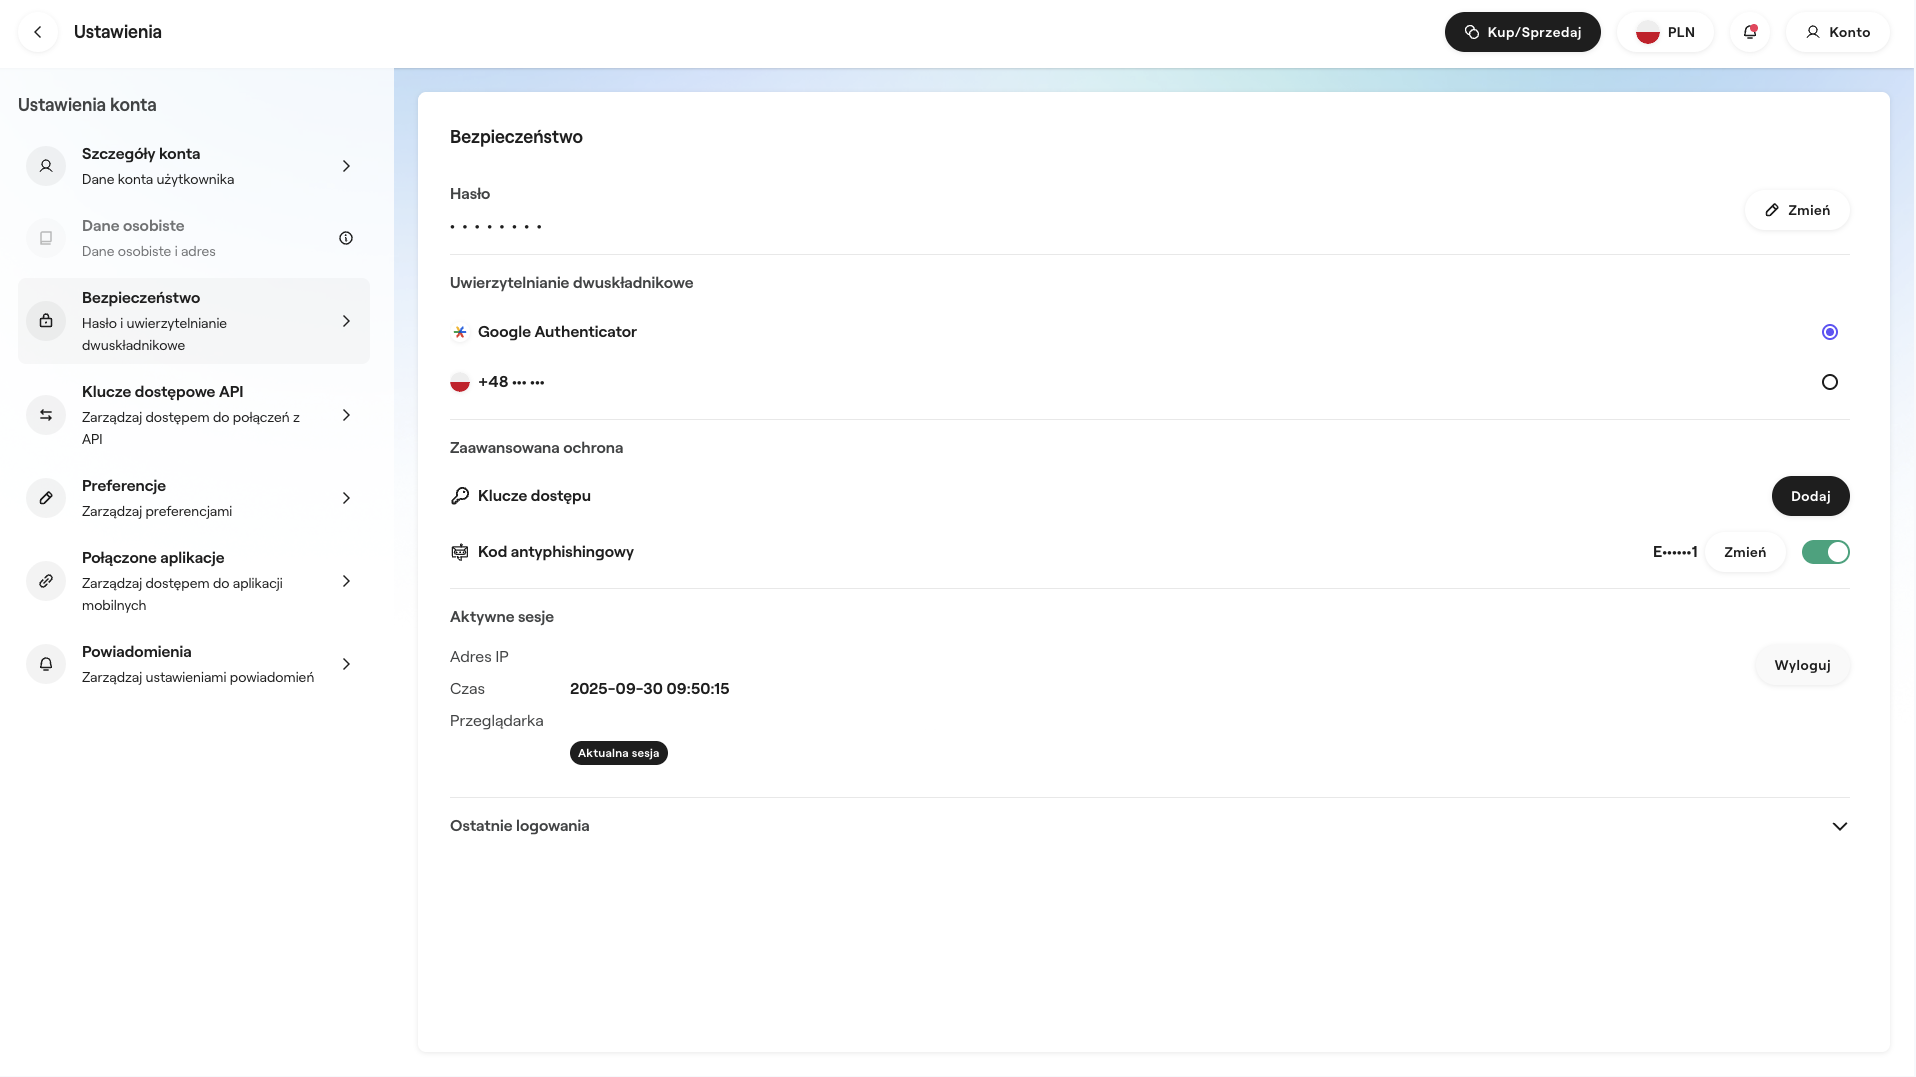This screenshot has height=1077, width=1916.
Task: Click the lock icon for Bezpieczeństwo
Action: point(46,321)
